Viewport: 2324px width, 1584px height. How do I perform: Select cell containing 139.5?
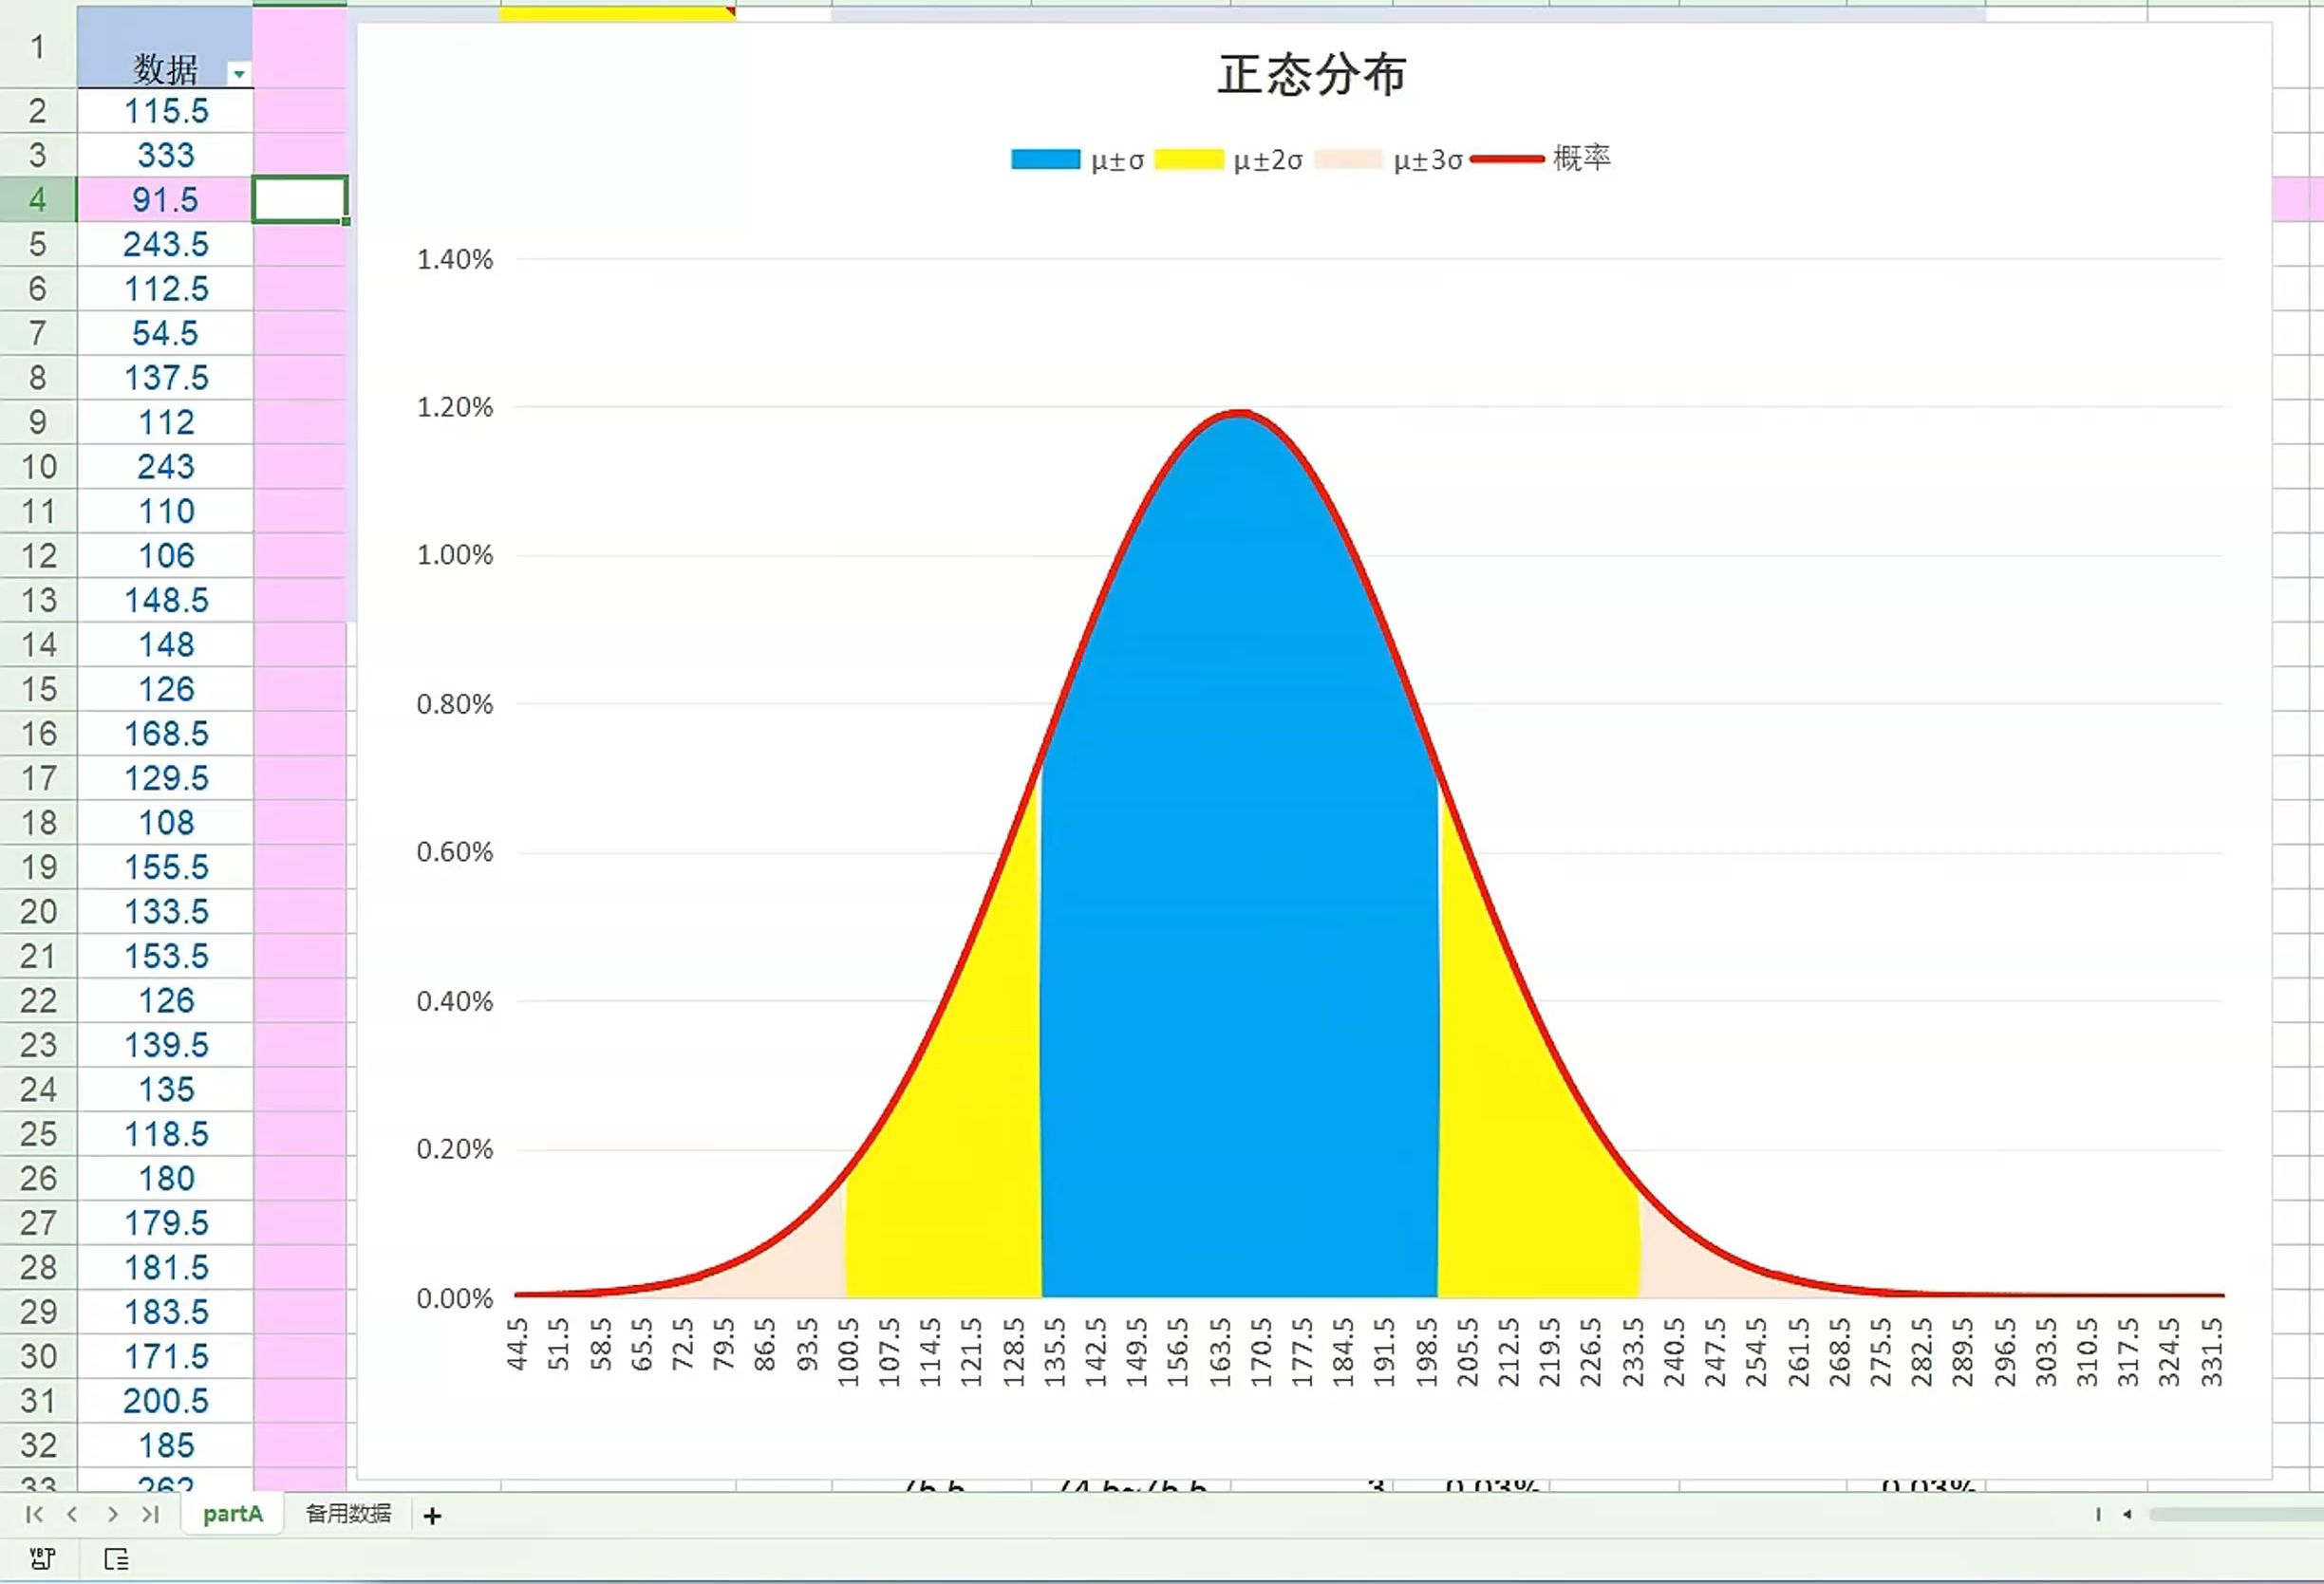click(165, 1045)
